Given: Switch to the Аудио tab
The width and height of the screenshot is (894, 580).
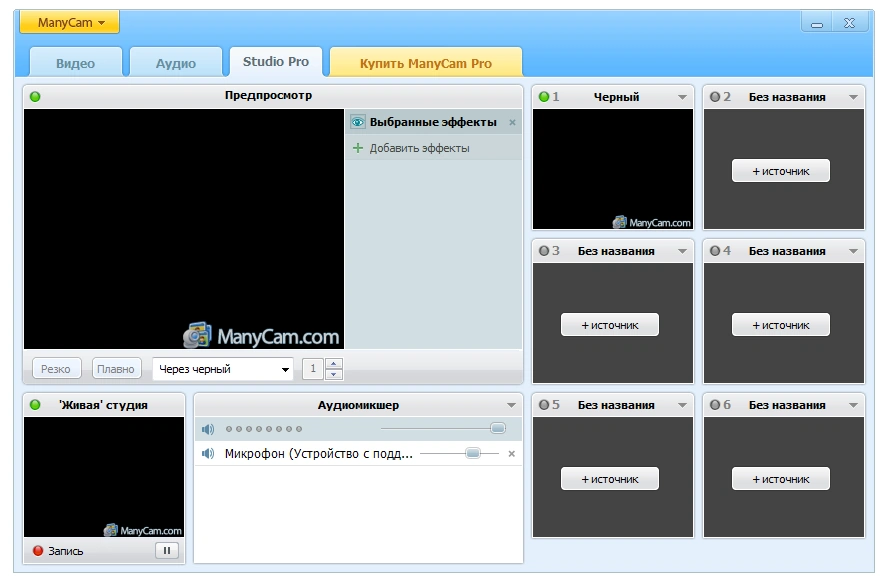Looking at the screenshot, I should click(176, 63).
